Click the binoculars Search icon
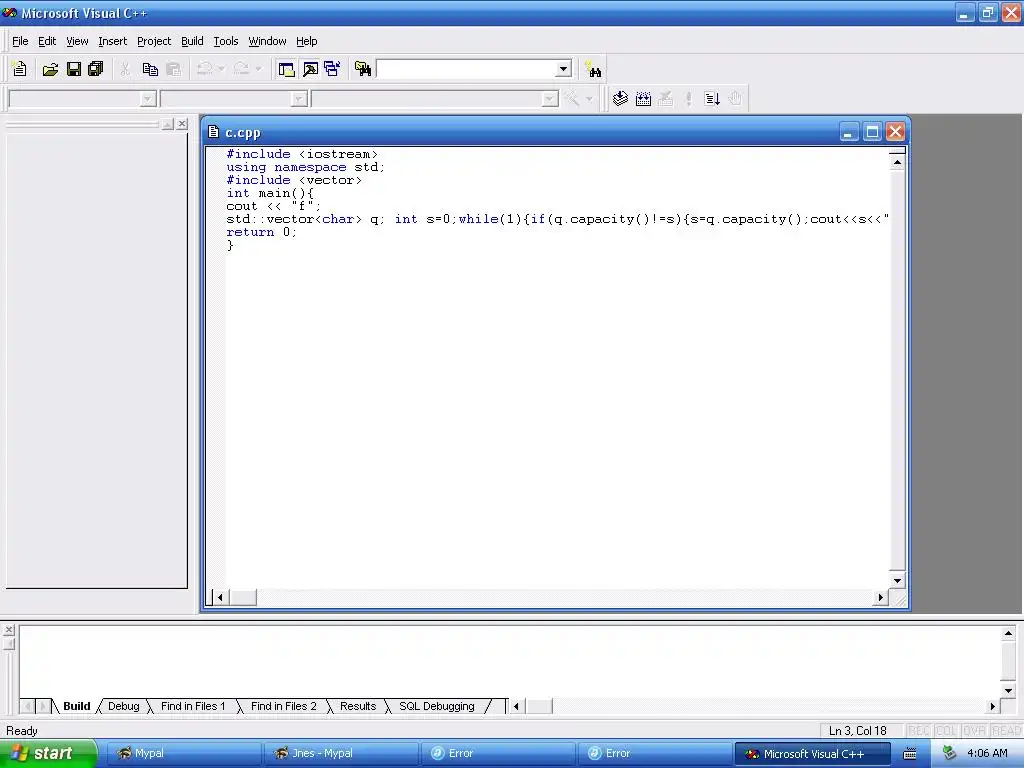This screenshot has height=768, width=1024. coord(593,69)
